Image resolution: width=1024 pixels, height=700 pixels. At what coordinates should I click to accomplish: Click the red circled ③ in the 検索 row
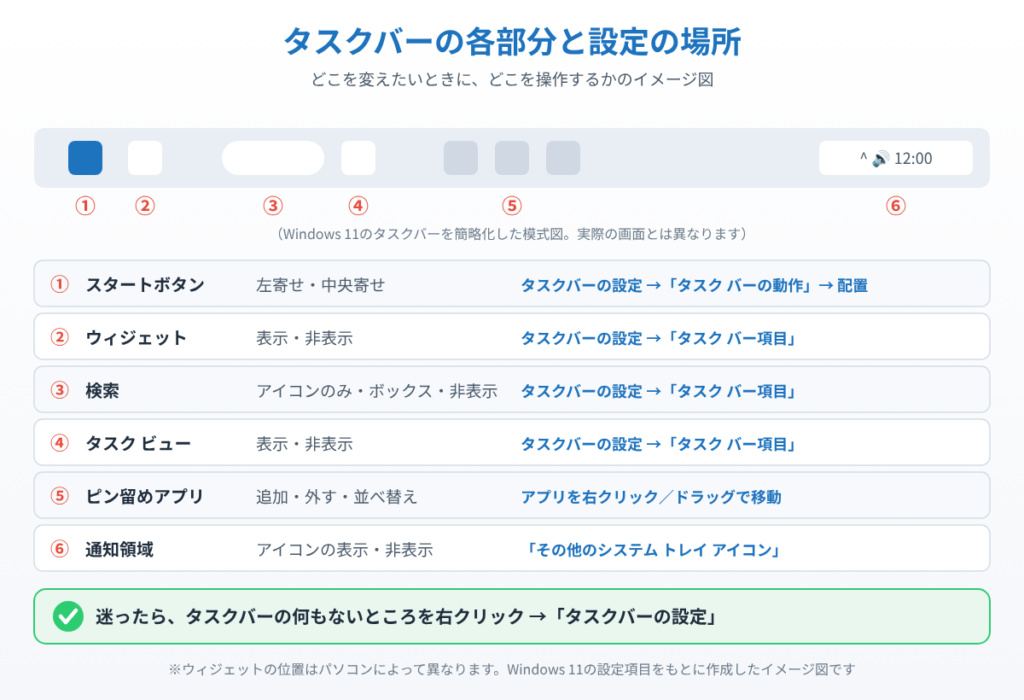pyautogui.click(x=59, y=390)
